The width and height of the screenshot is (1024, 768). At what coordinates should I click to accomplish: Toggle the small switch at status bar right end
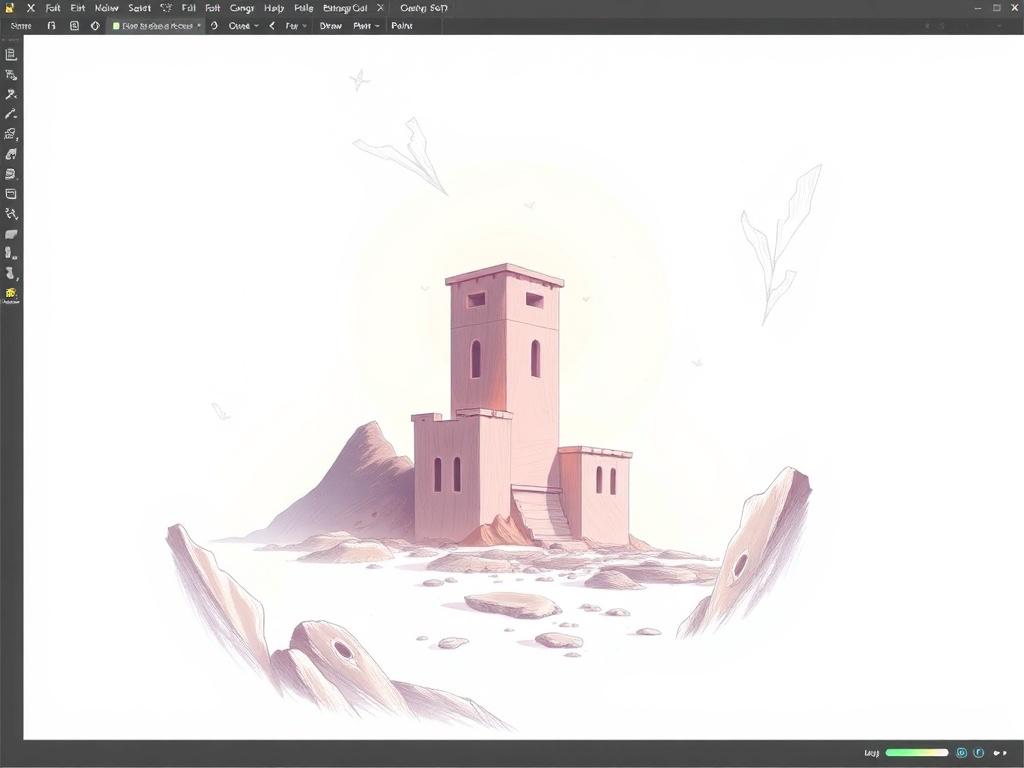[999, 753]
